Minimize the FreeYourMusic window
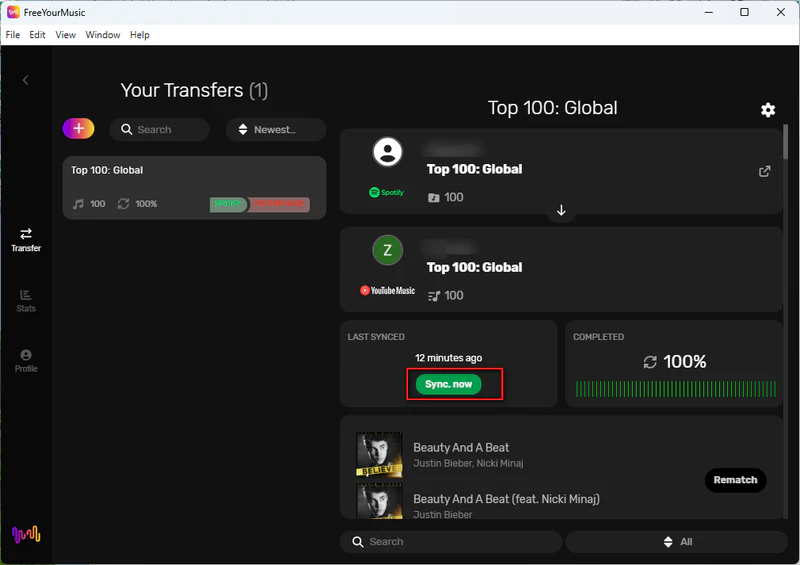Viewport: 800px width, 565px height. point(709,12)
